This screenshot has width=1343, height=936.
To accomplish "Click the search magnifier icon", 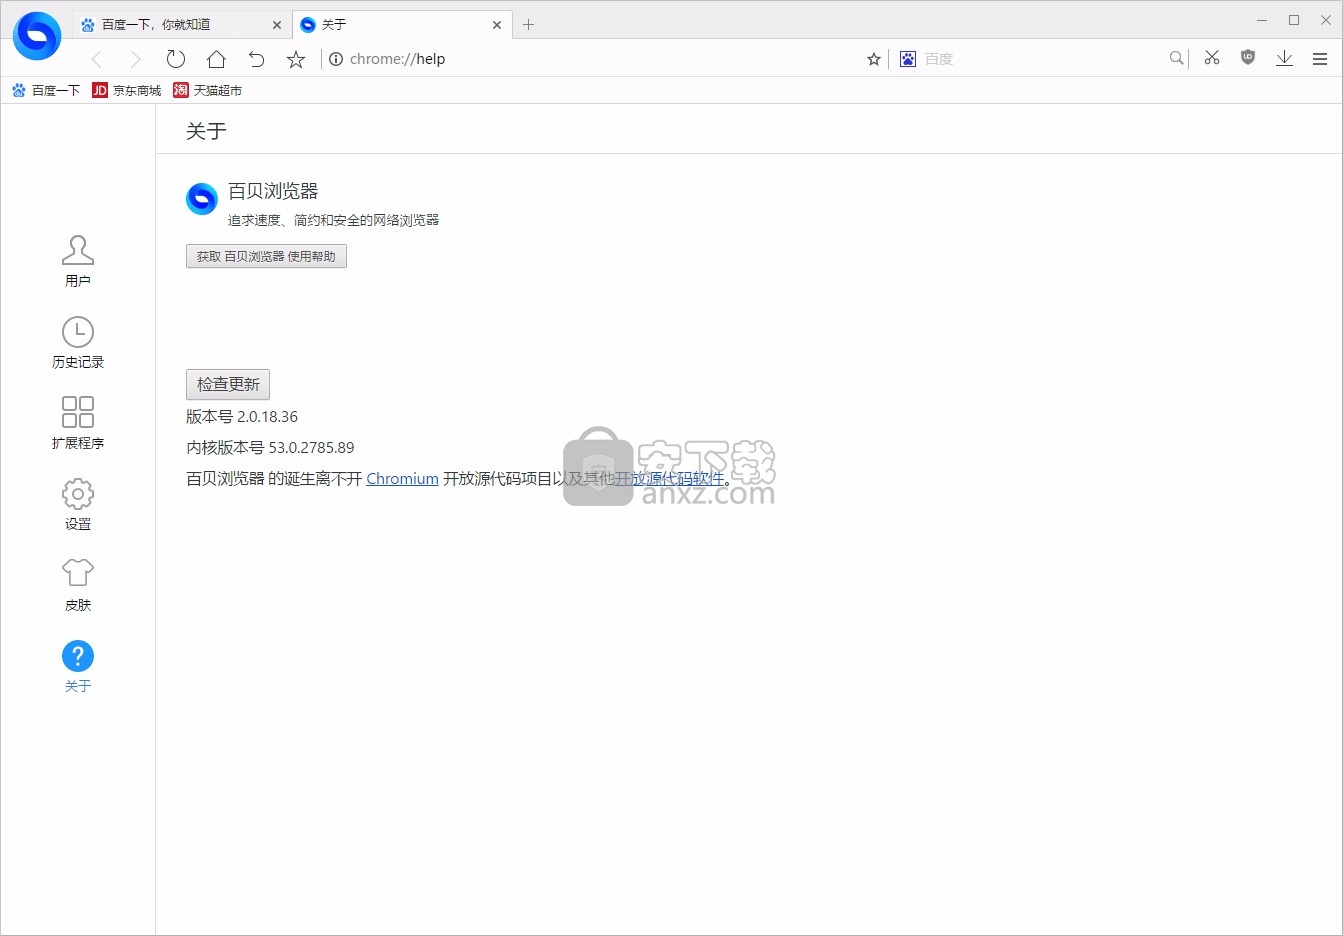I will 1177,59.
